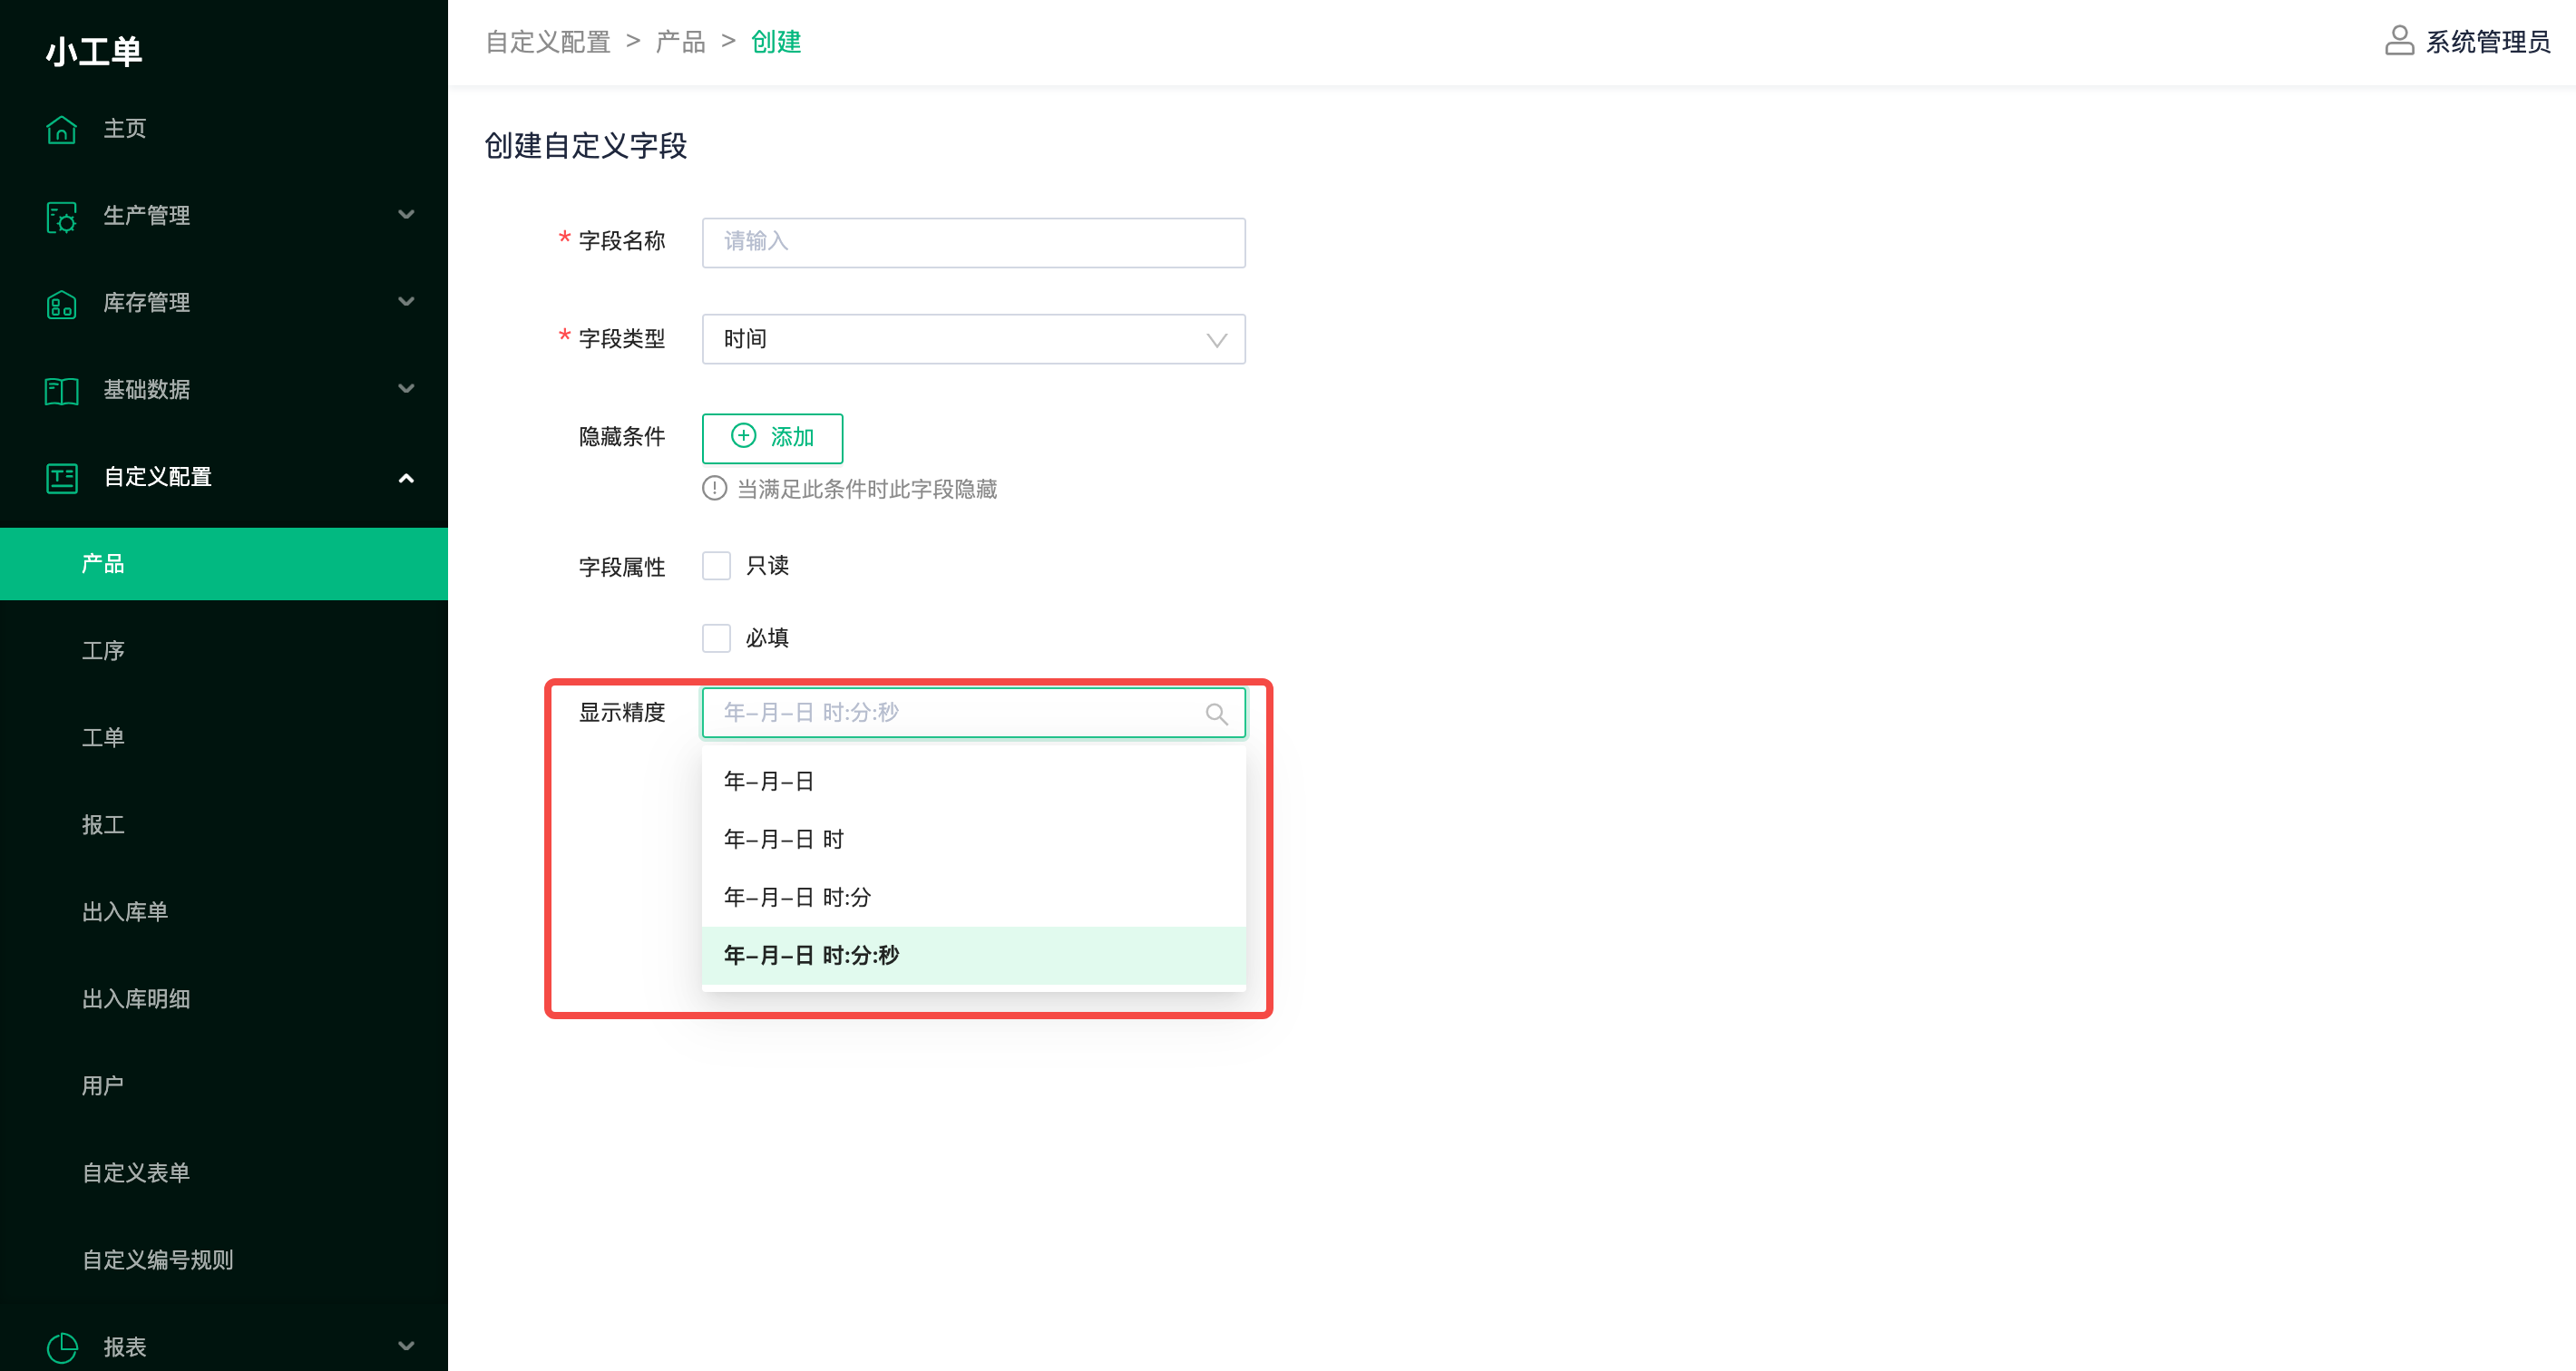Open 自定义编号规则 in the sidebar

point(224,1260)
